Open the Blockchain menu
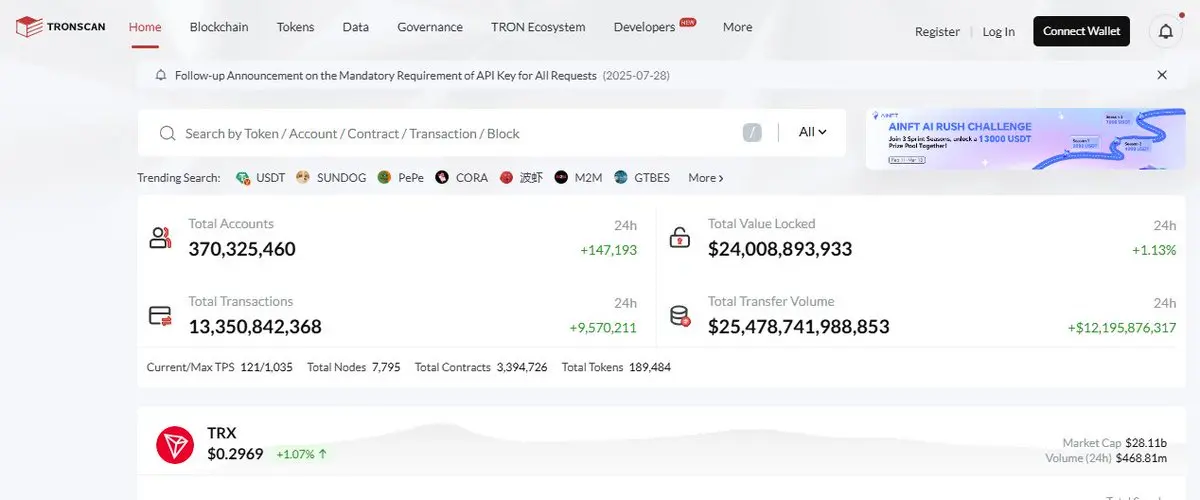Screen dimensions: 1200x500 point(219,27)
